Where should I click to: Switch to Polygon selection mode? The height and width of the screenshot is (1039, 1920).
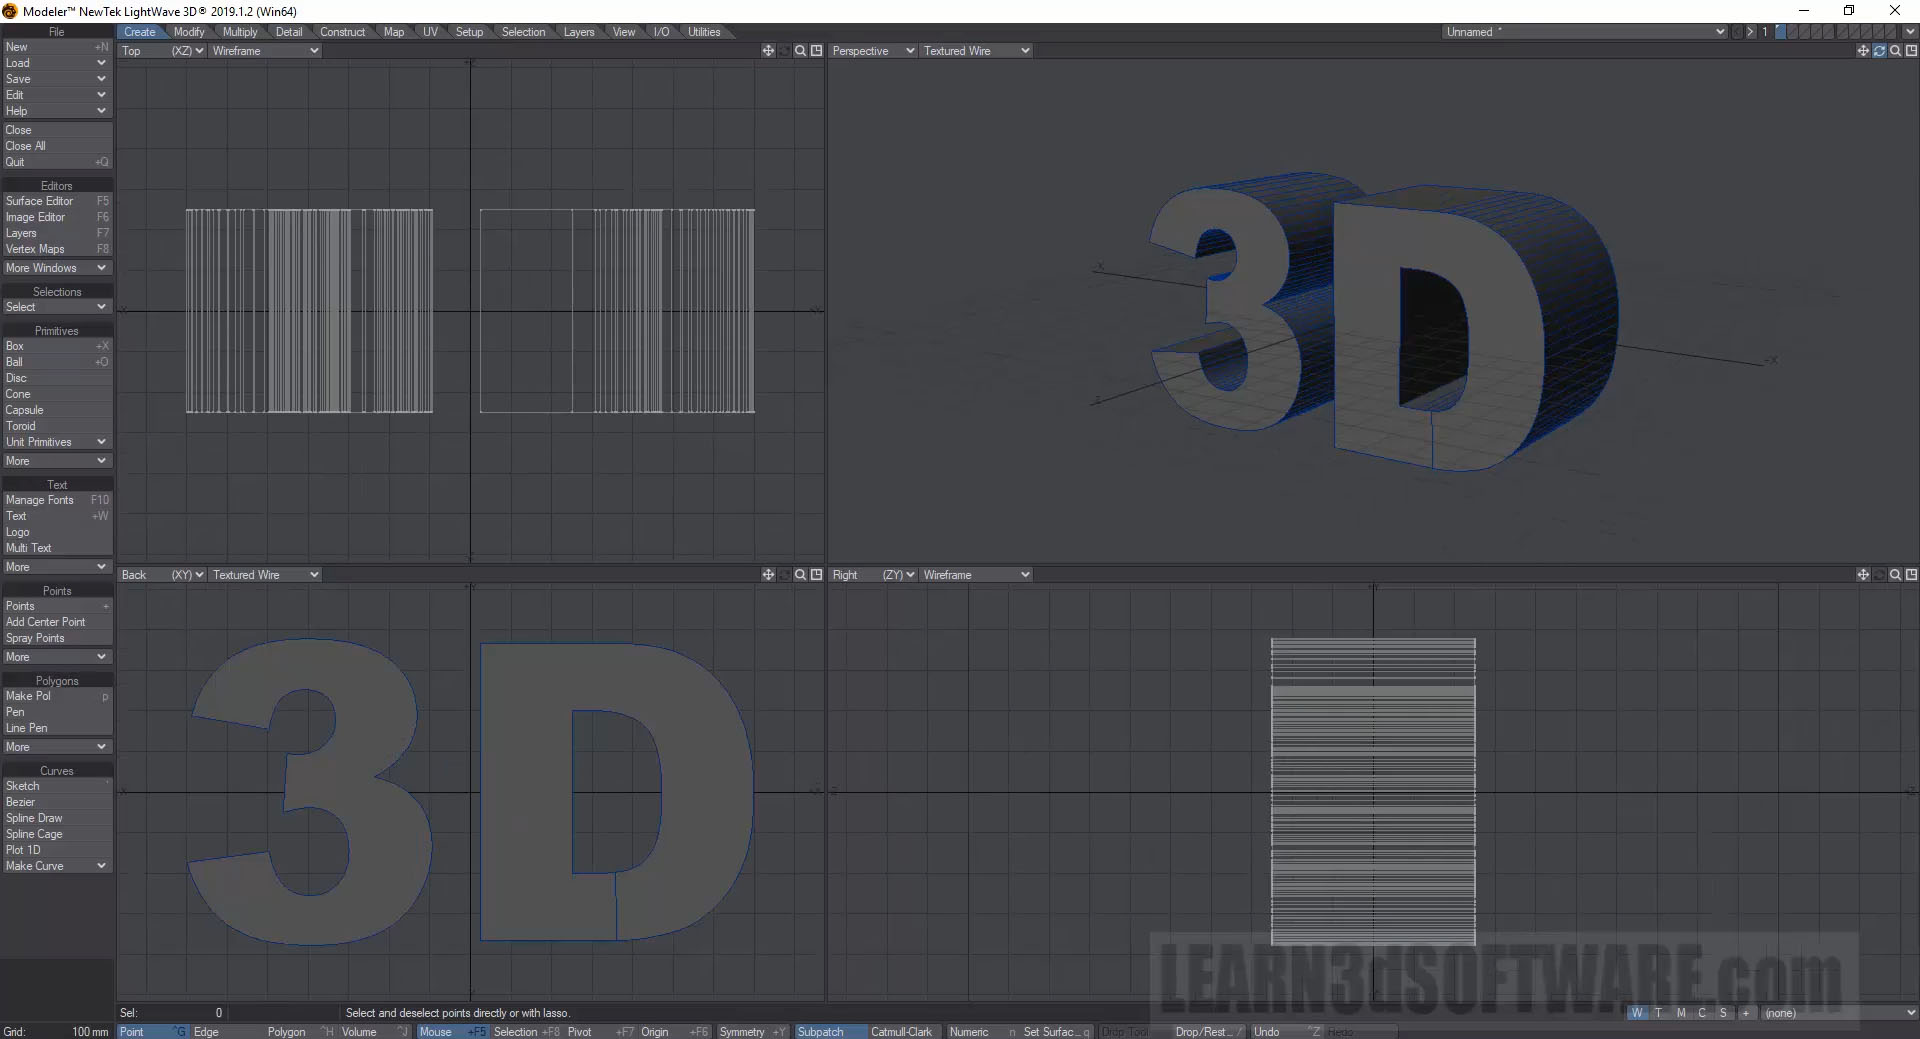(x=286, y=1032)
